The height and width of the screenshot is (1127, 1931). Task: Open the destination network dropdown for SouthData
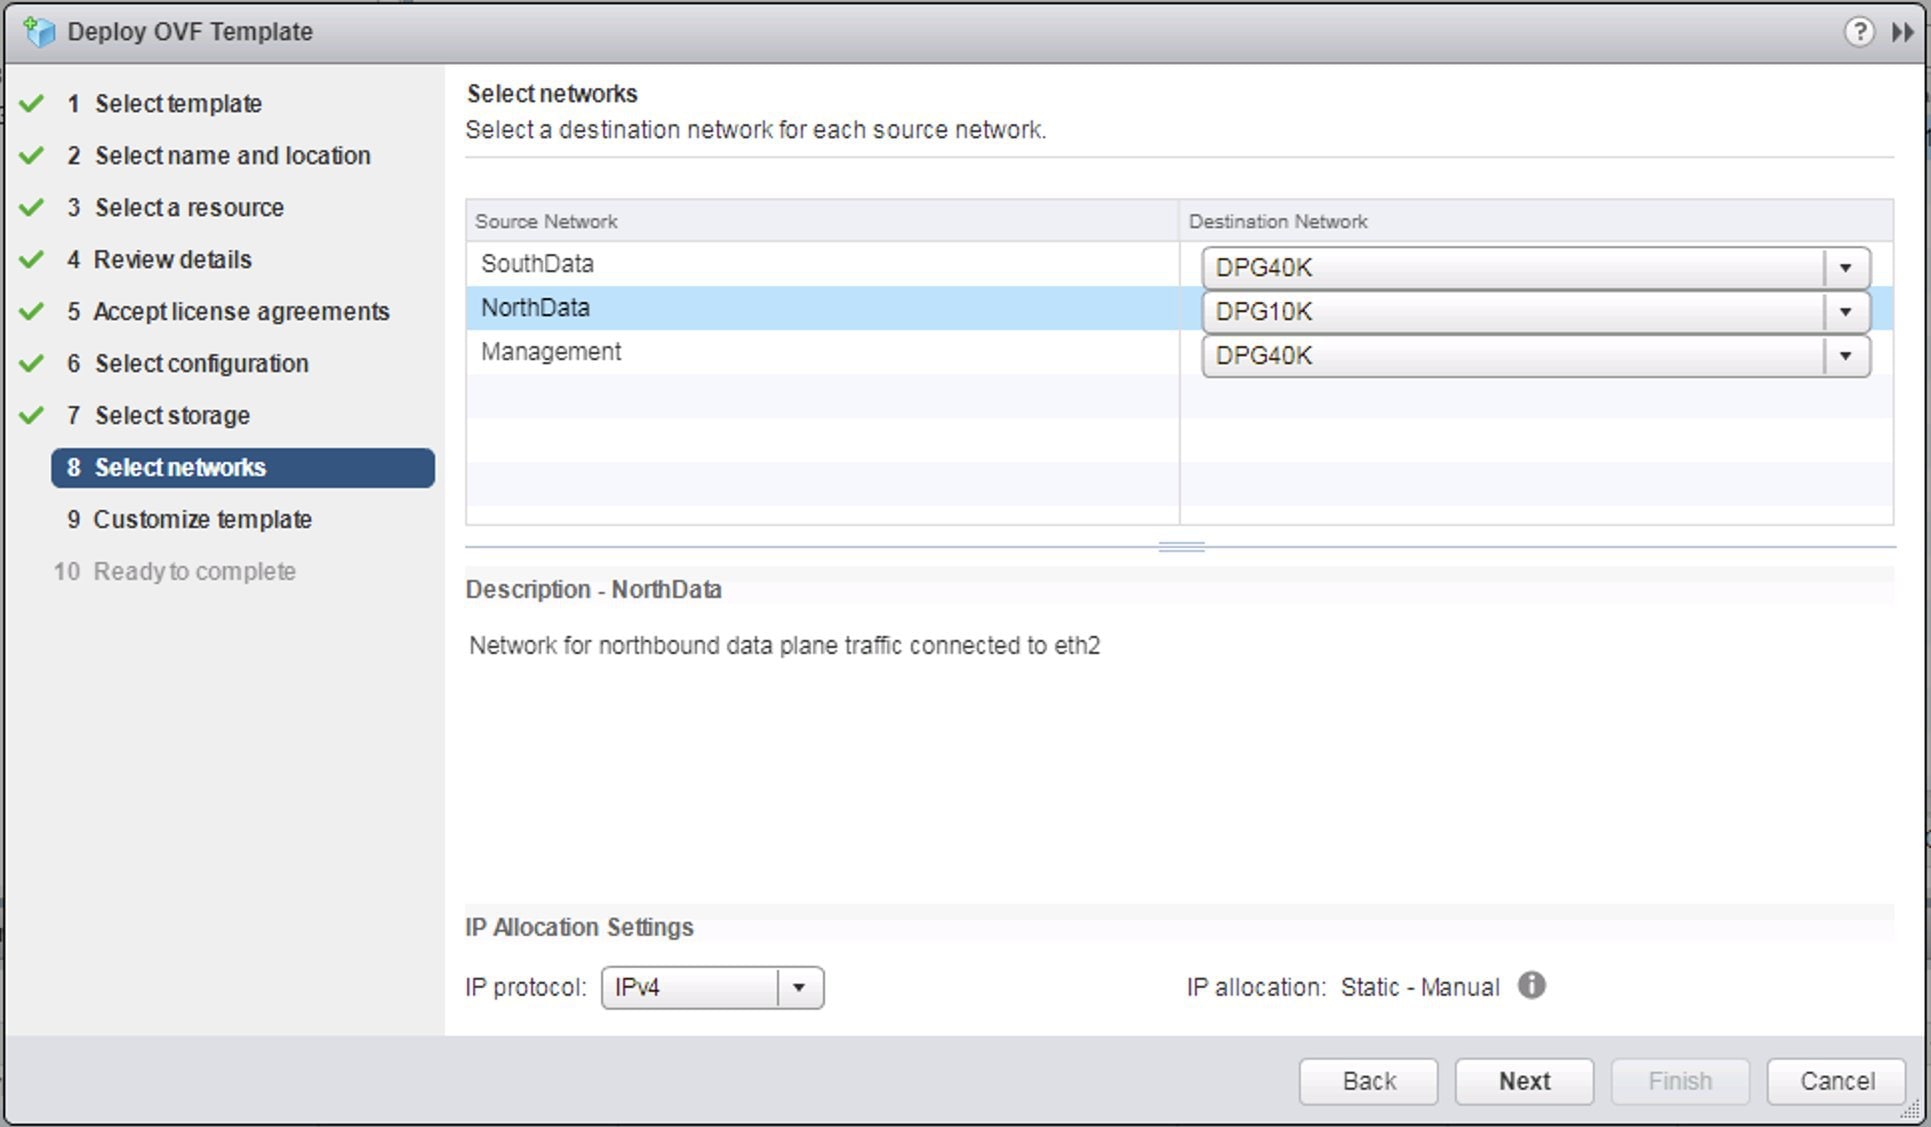[x=1846, y=267]
